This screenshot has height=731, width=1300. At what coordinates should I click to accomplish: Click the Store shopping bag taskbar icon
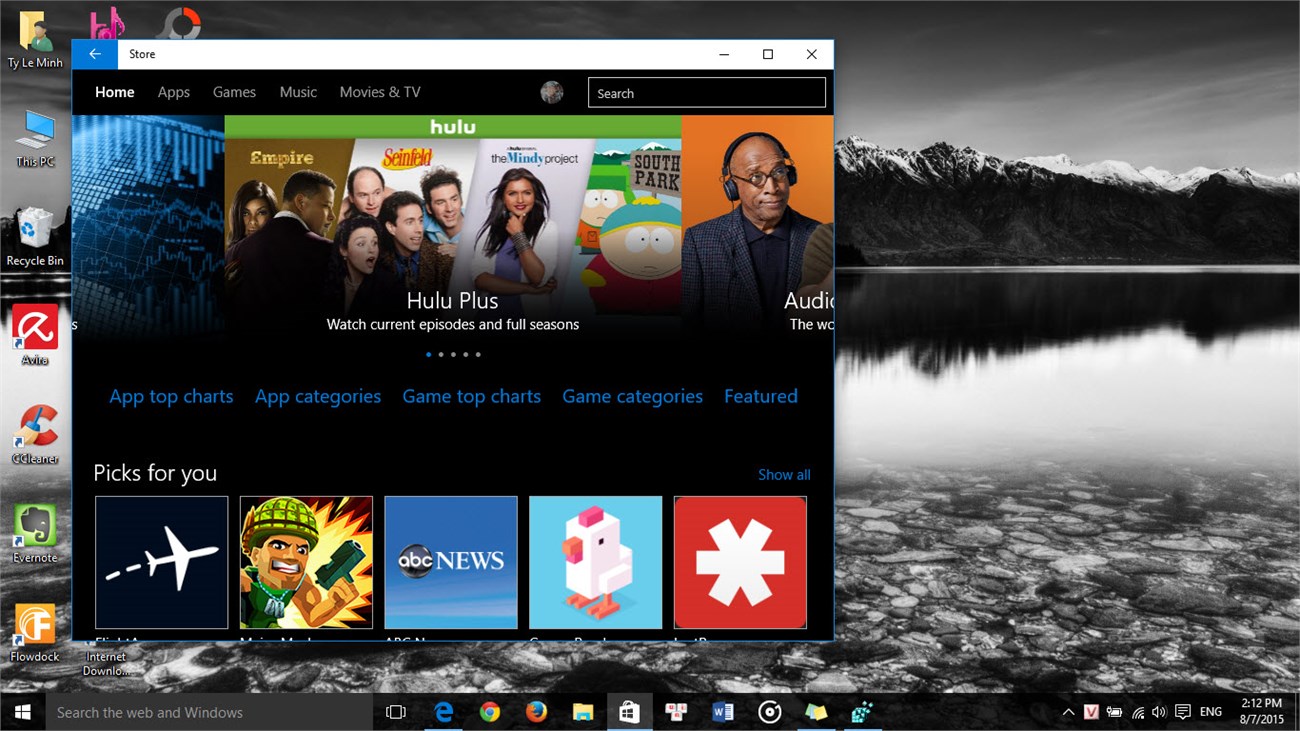[629, 712]
